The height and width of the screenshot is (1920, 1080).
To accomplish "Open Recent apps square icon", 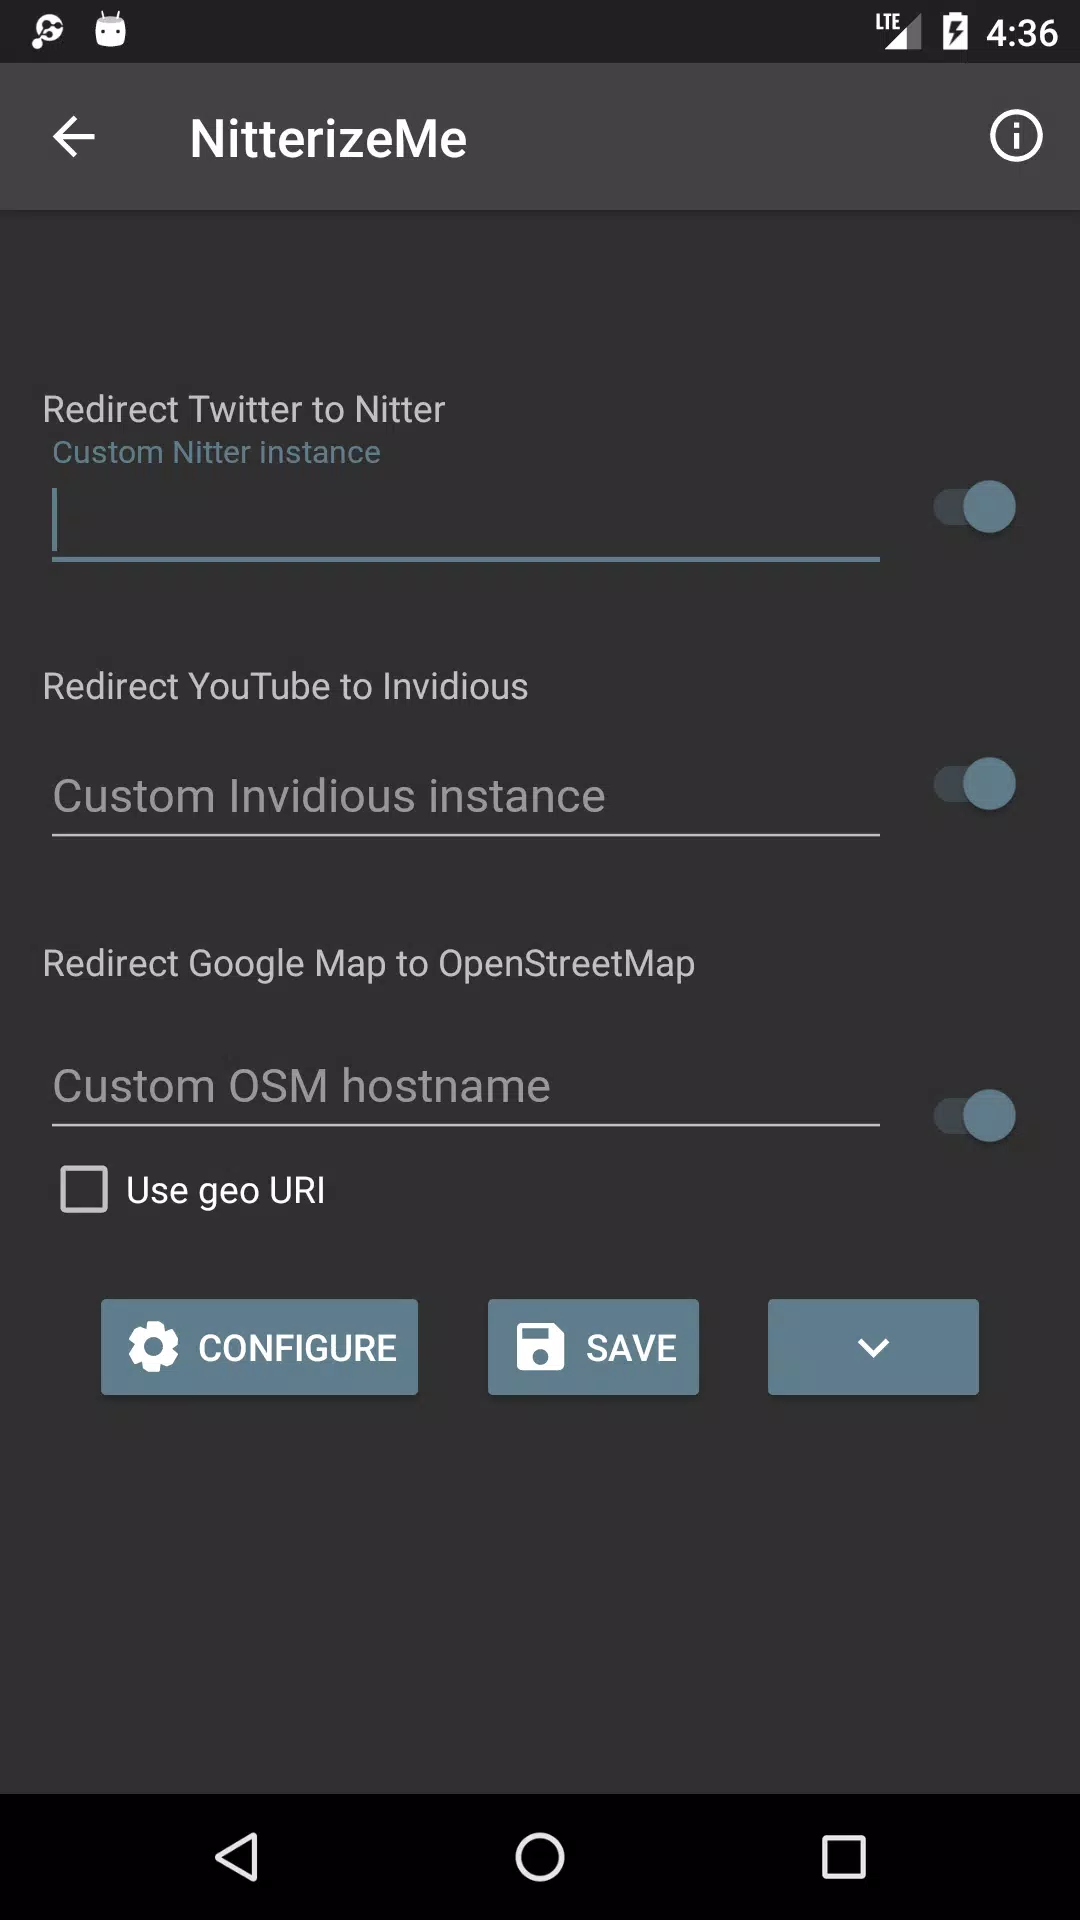I will 843,1857.
